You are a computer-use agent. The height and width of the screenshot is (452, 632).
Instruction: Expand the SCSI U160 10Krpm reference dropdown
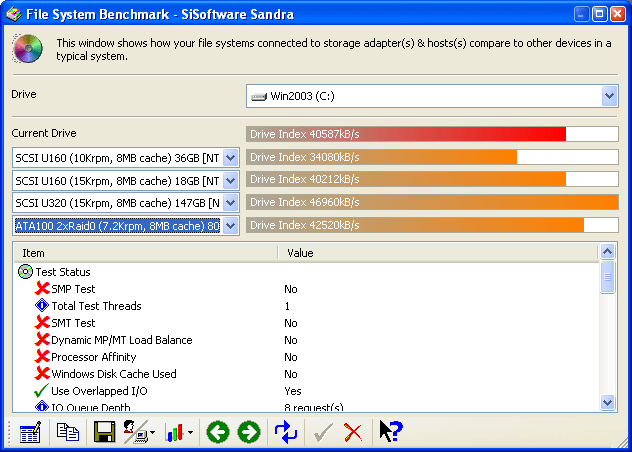click(230, 157)
